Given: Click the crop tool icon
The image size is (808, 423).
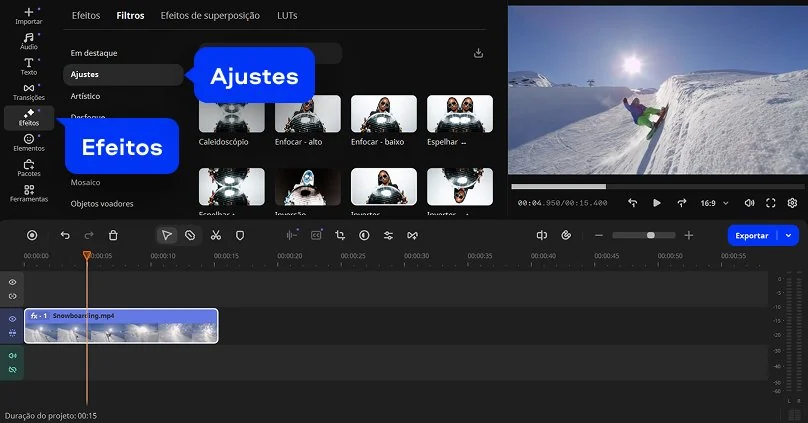Looking at the screenshot, I should click(340, 235).
